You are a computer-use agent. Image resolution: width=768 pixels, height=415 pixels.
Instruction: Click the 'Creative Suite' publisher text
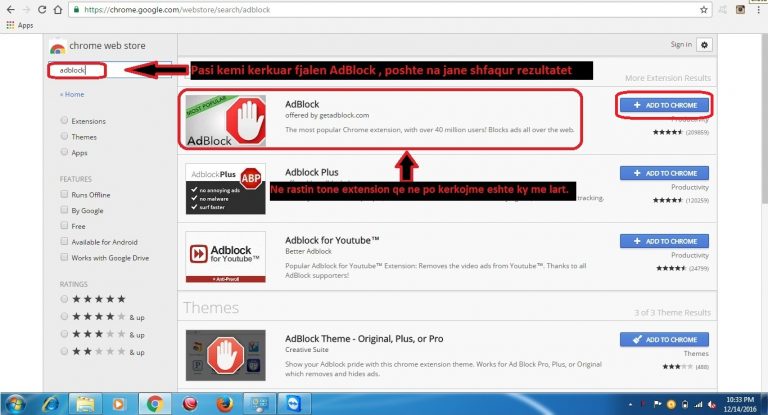(x=307, y=350)
